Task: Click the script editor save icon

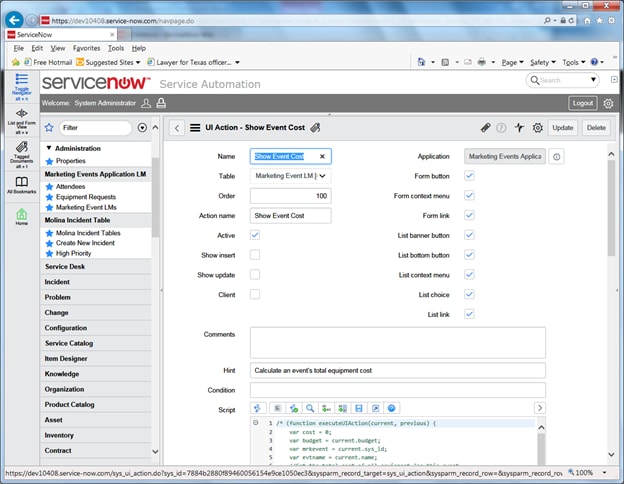Action: (x=358, y=408)
